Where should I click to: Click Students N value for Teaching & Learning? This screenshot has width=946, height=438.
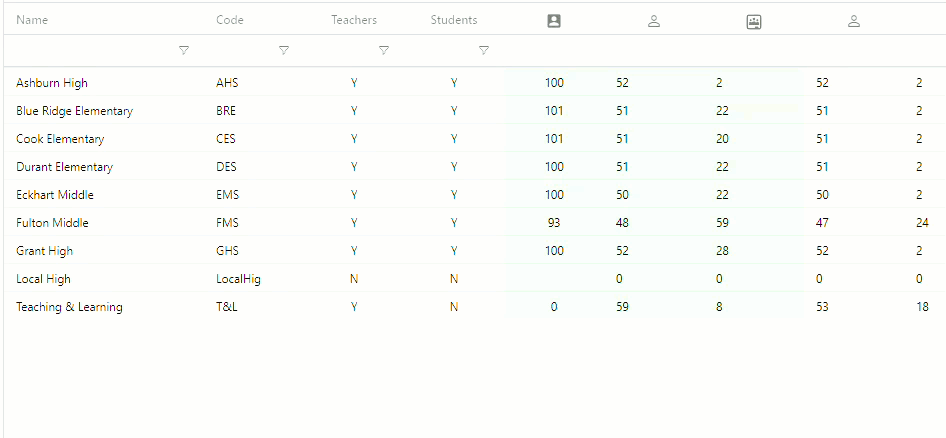point(454,306)
